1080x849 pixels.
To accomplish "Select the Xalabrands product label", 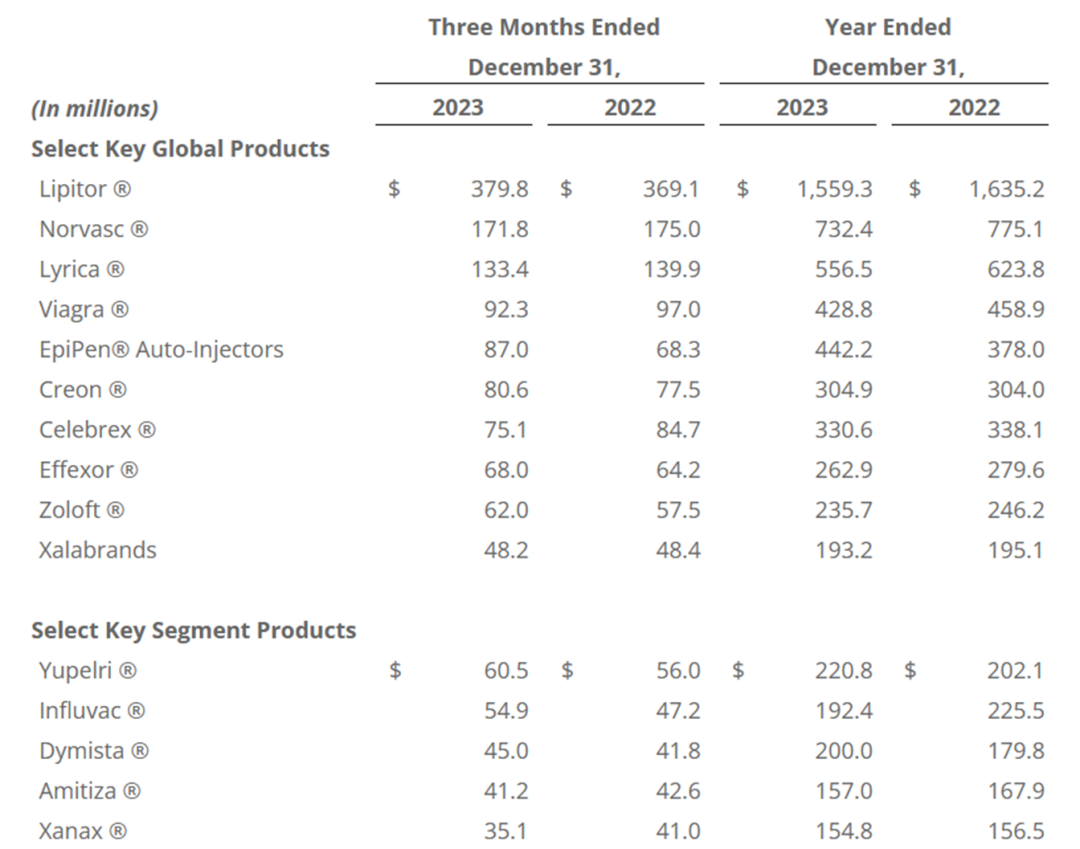I will [98, 550].
